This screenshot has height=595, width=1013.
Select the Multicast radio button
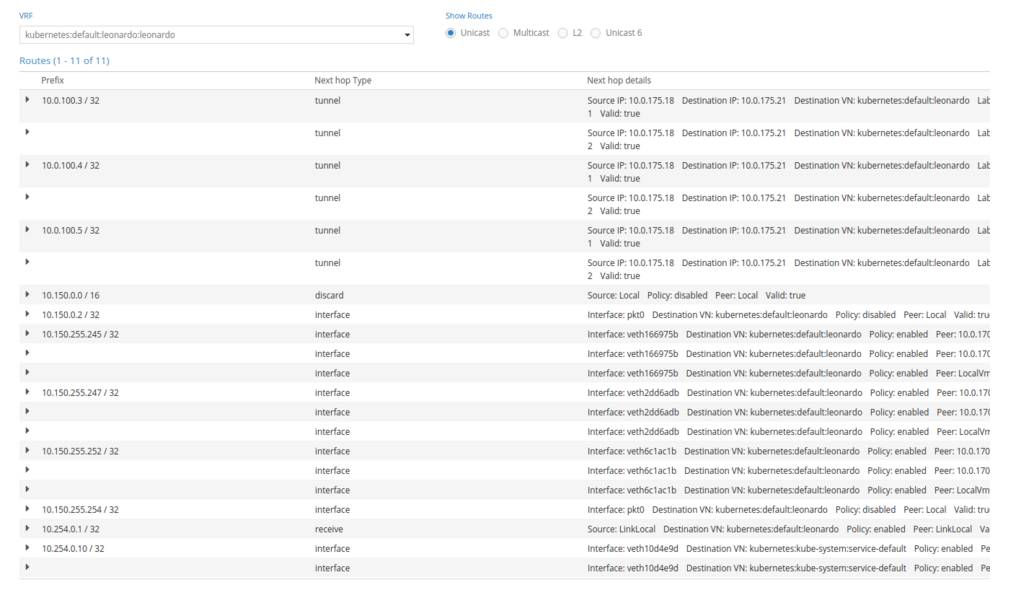click(503, 33)
